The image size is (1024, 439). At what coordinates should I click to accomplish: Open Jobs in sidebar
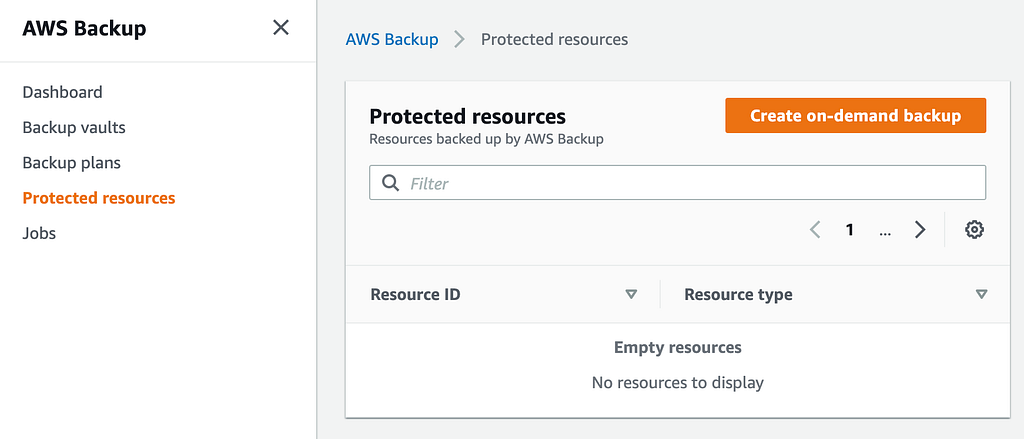[x=39, y=233]
